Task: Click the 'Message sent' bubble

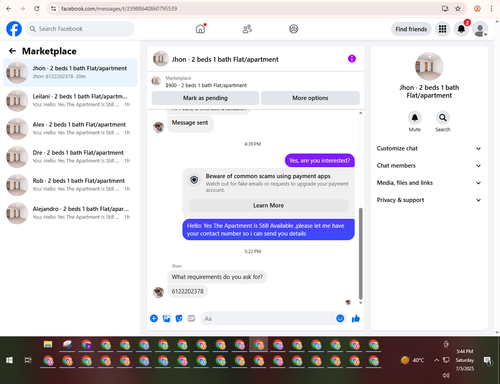Action: coord(190,123)
